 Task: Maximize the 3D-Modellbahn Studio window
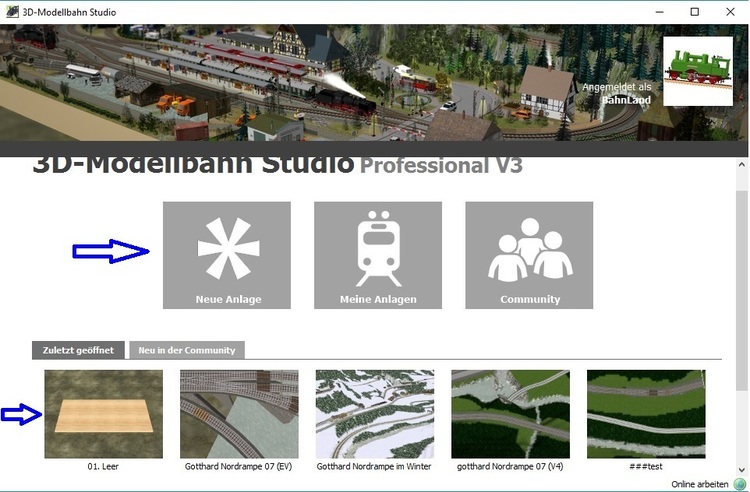[x=695, y=12]
